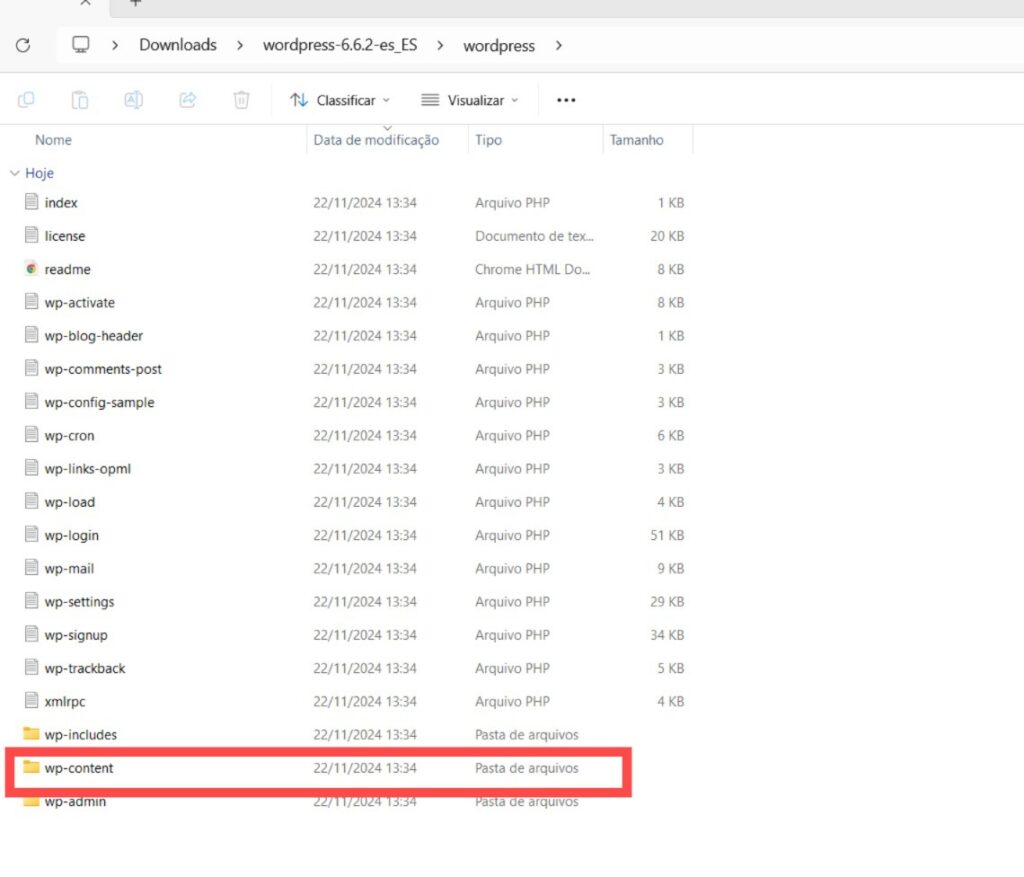Open the Classificar sort dropdown
Viewport: 1024px width, 877px height.
(x=339, y=100)
